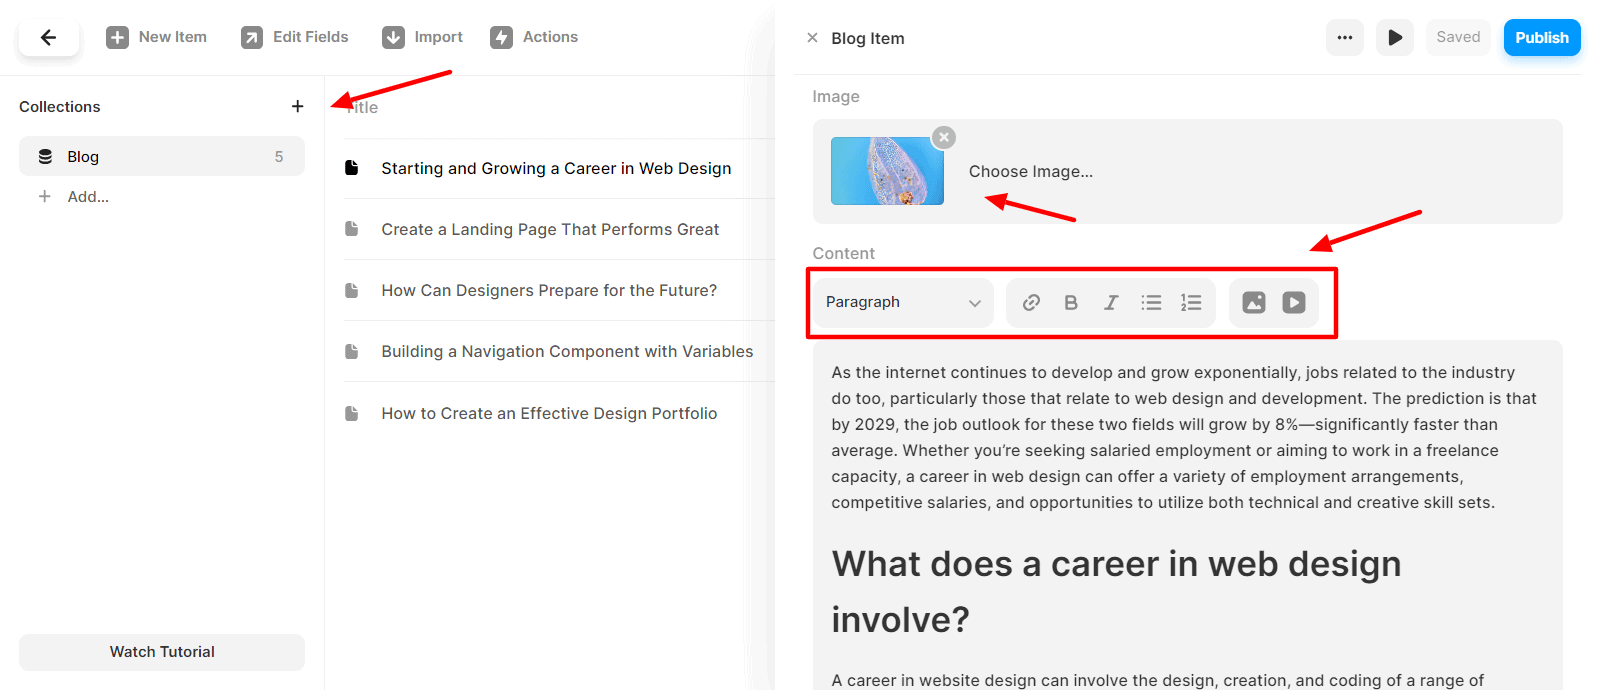Open the Paragraph style dropdown
This screenshot has height=690, width=1600.
click(x=903, y=302)
